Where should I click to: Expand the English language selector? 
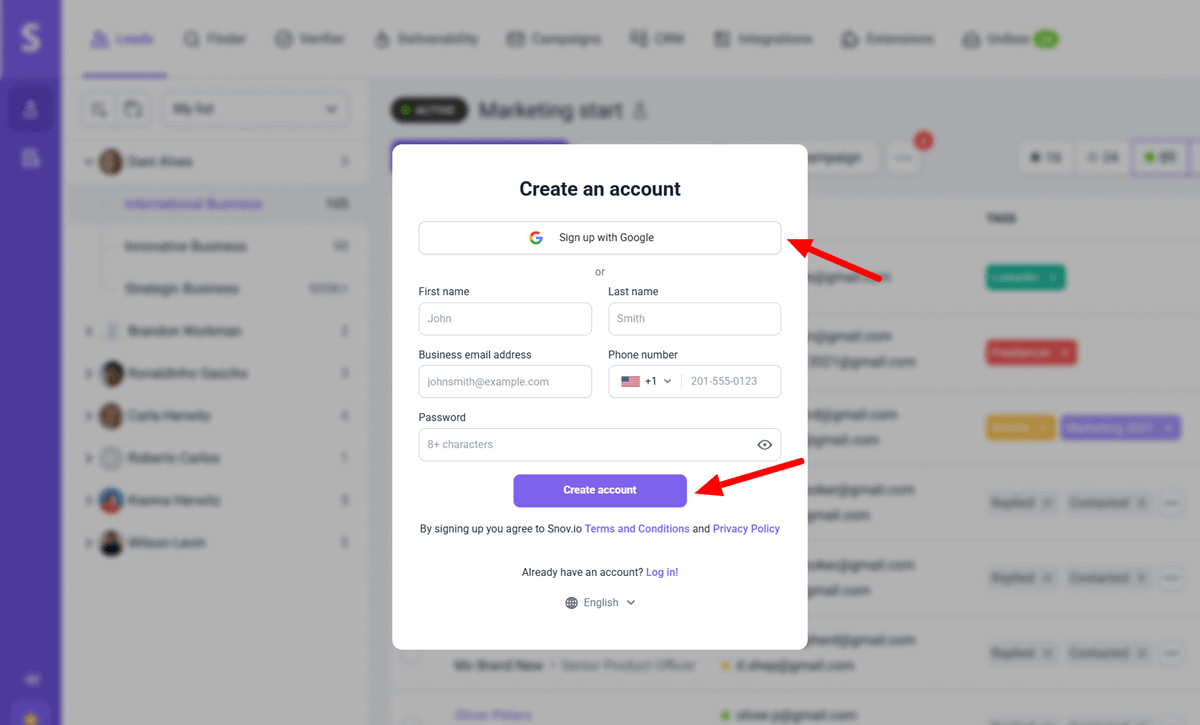[x=599, y=602]
